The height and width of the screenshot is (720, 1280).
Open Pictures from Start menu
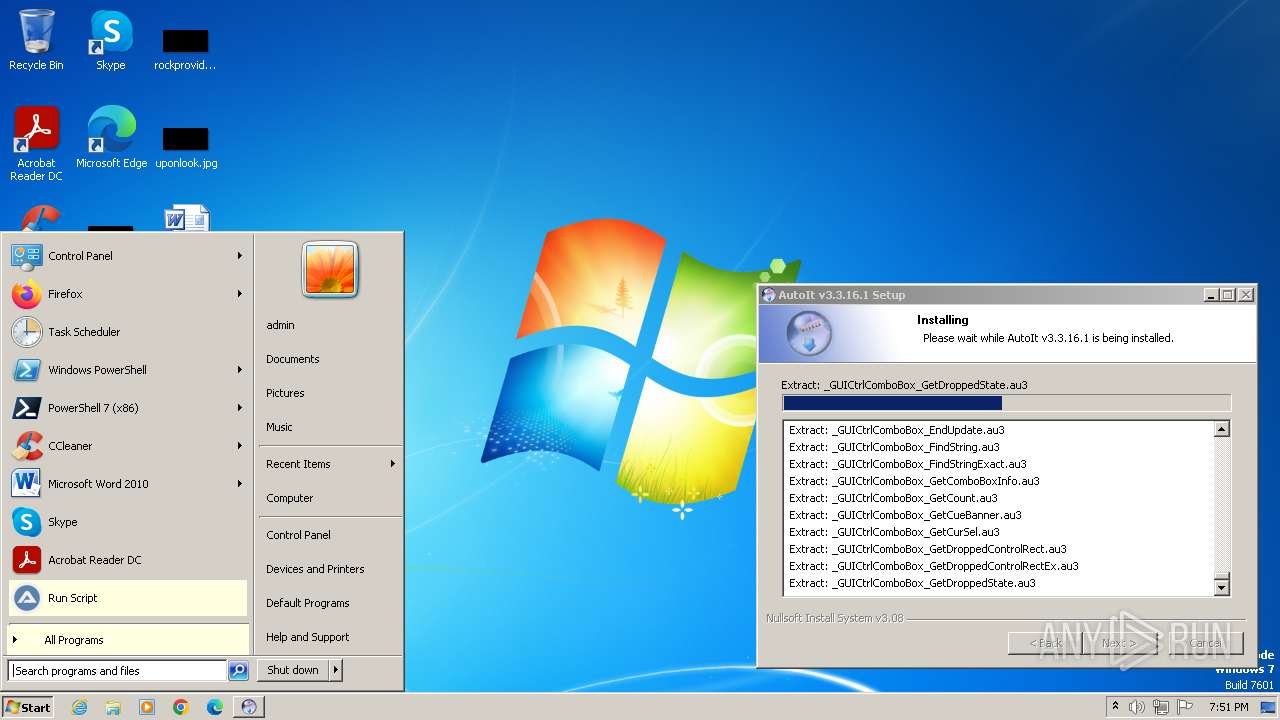(285, 393)
